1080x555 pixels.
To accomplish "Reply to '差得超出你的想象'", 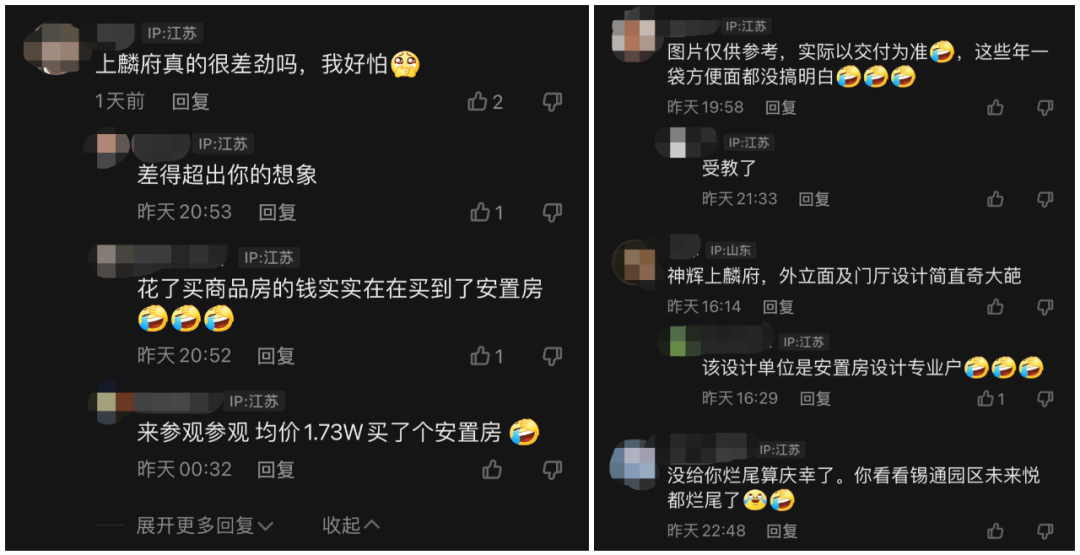I will (x=278, y=212).
